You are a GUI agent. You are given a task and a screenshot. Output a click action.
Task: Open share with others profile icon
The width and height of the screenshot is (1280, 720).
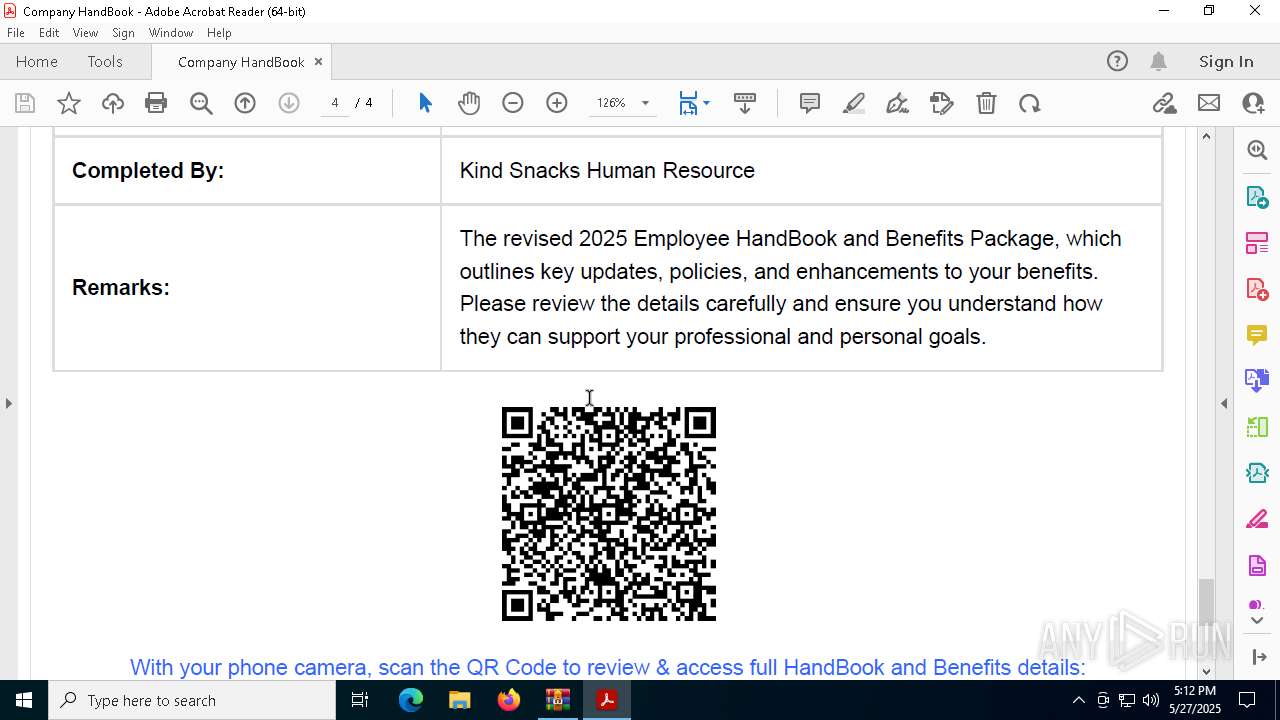tap(1253, 103)
